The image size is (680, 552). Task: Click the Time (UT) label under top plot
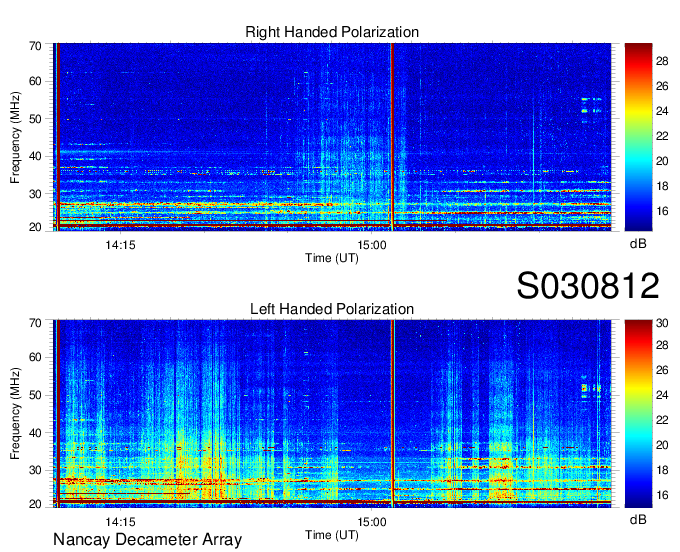pos(332,258)
